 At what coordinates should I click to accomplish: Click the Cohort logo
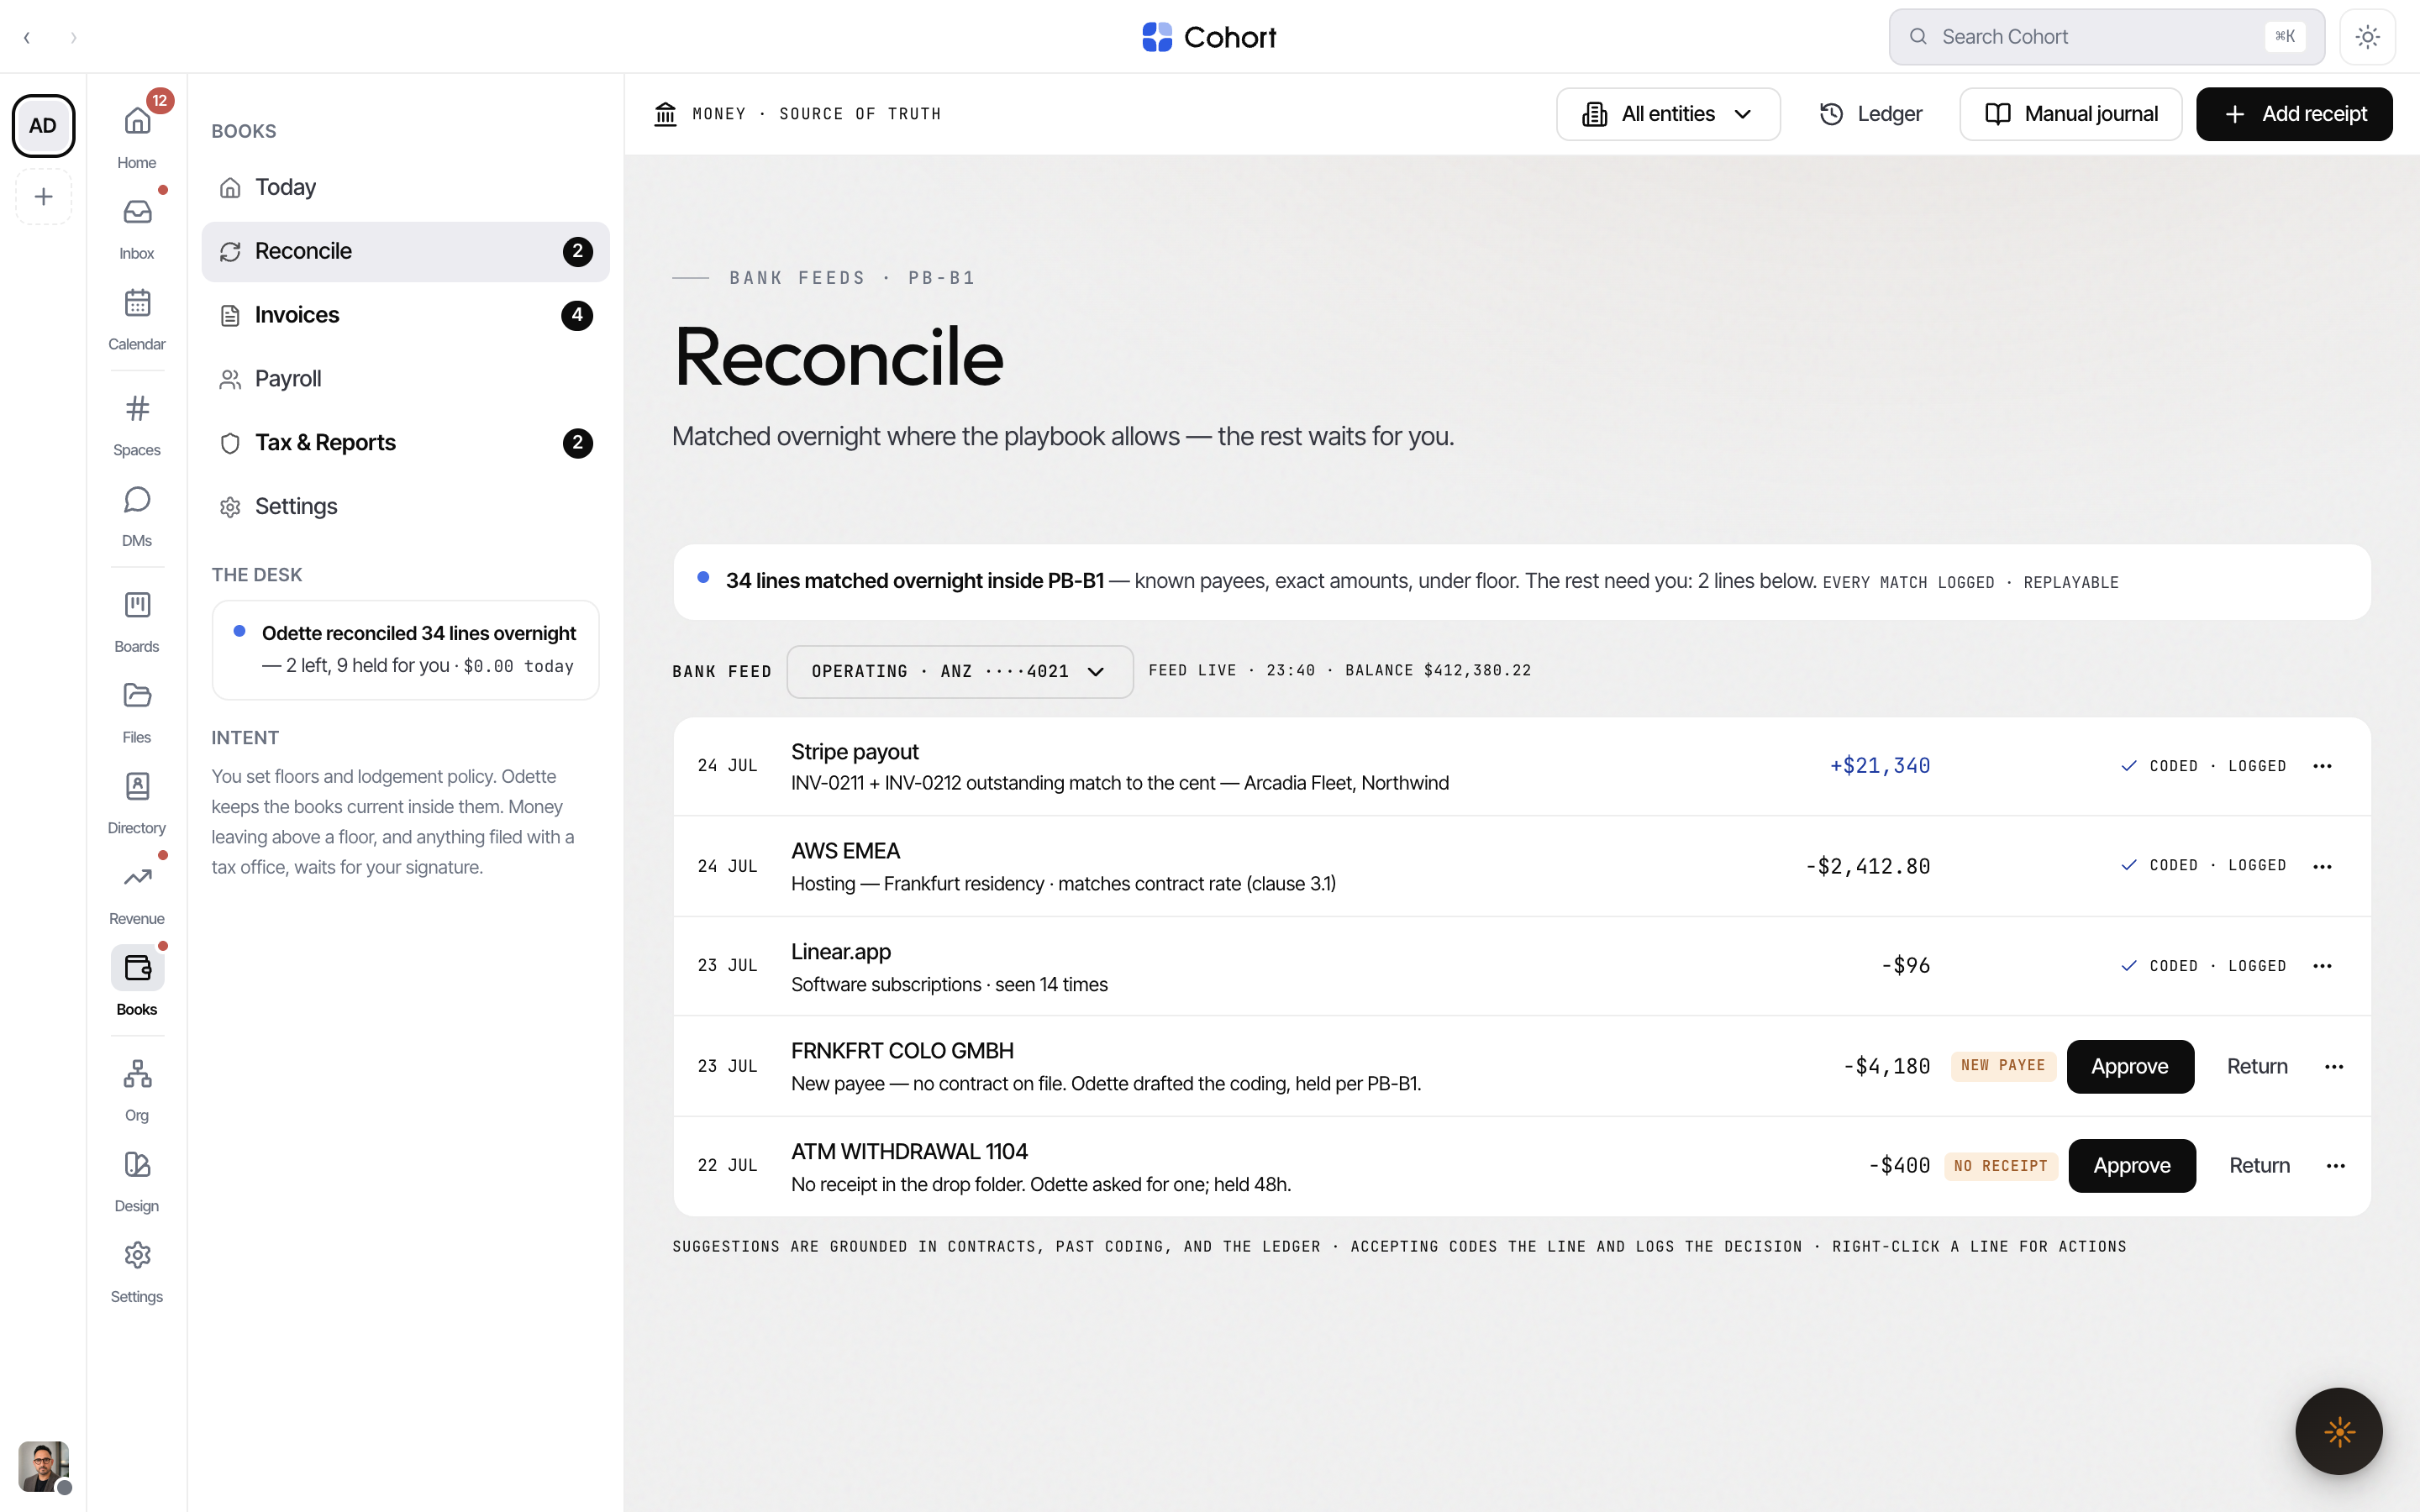1209,37
